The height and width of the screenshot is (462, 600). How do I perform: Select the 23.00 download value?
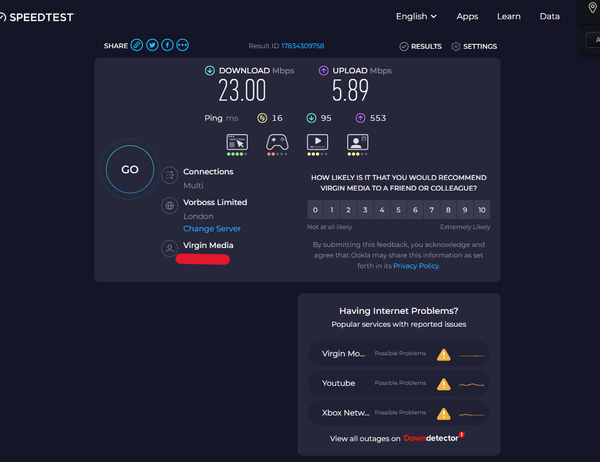pos(242,91)
